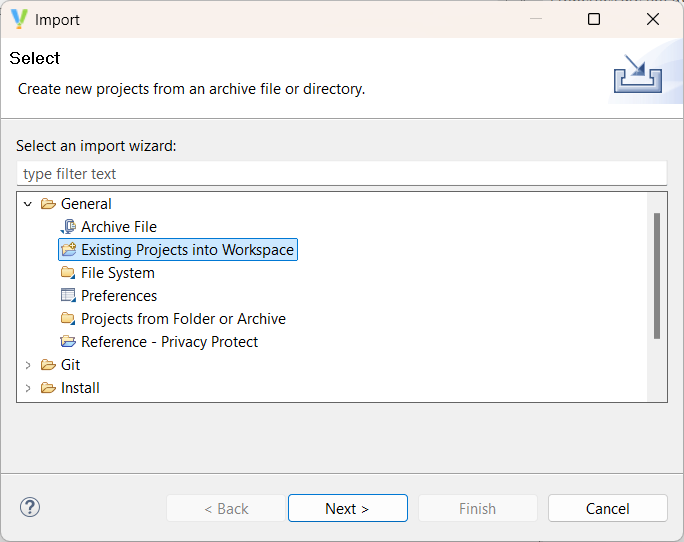Viewport: 684px width, 542px height.
Task: Click the Cancel button
Action: (608, 508)
